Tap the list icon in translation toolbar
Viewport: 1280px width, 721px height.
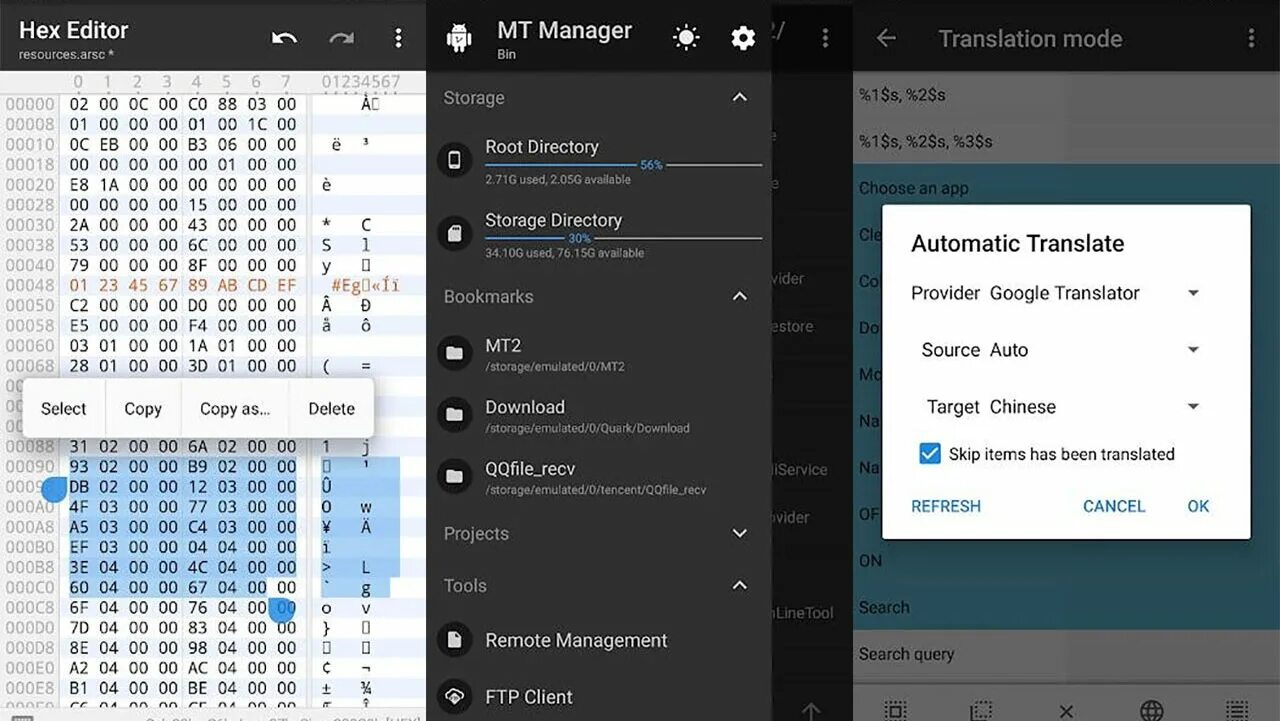tap(1237, 710)
